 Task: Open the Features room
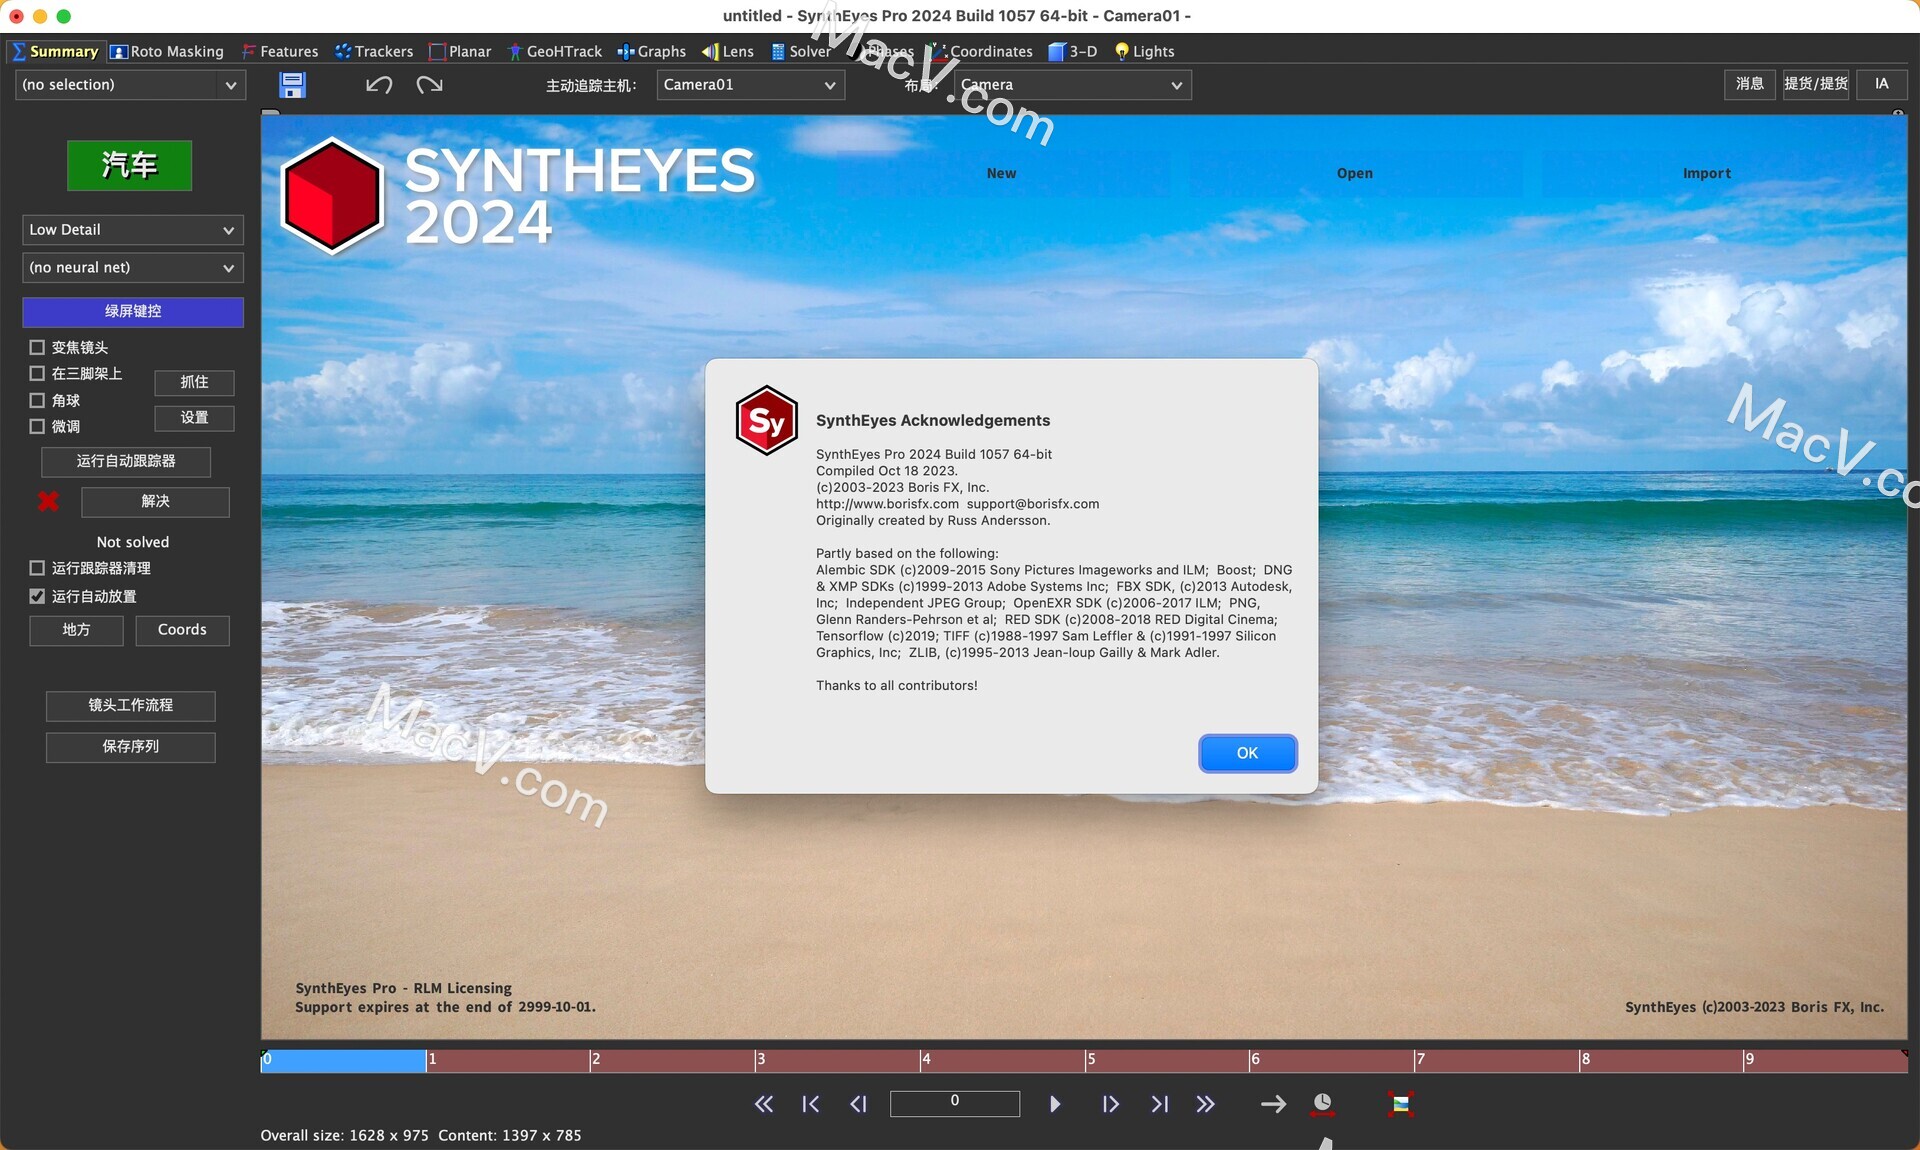pyautogui.click(x=280, y=51)
